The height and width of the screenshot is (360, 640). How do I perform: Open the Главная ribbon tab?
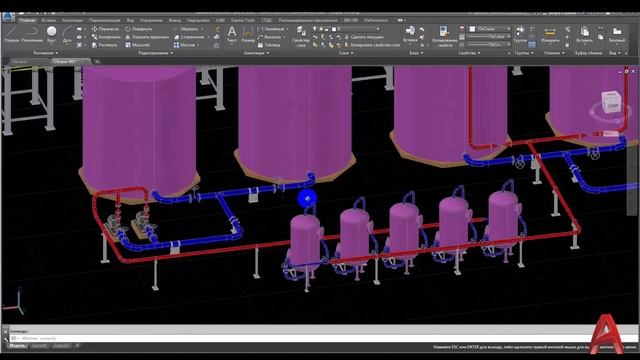(27, 20)
